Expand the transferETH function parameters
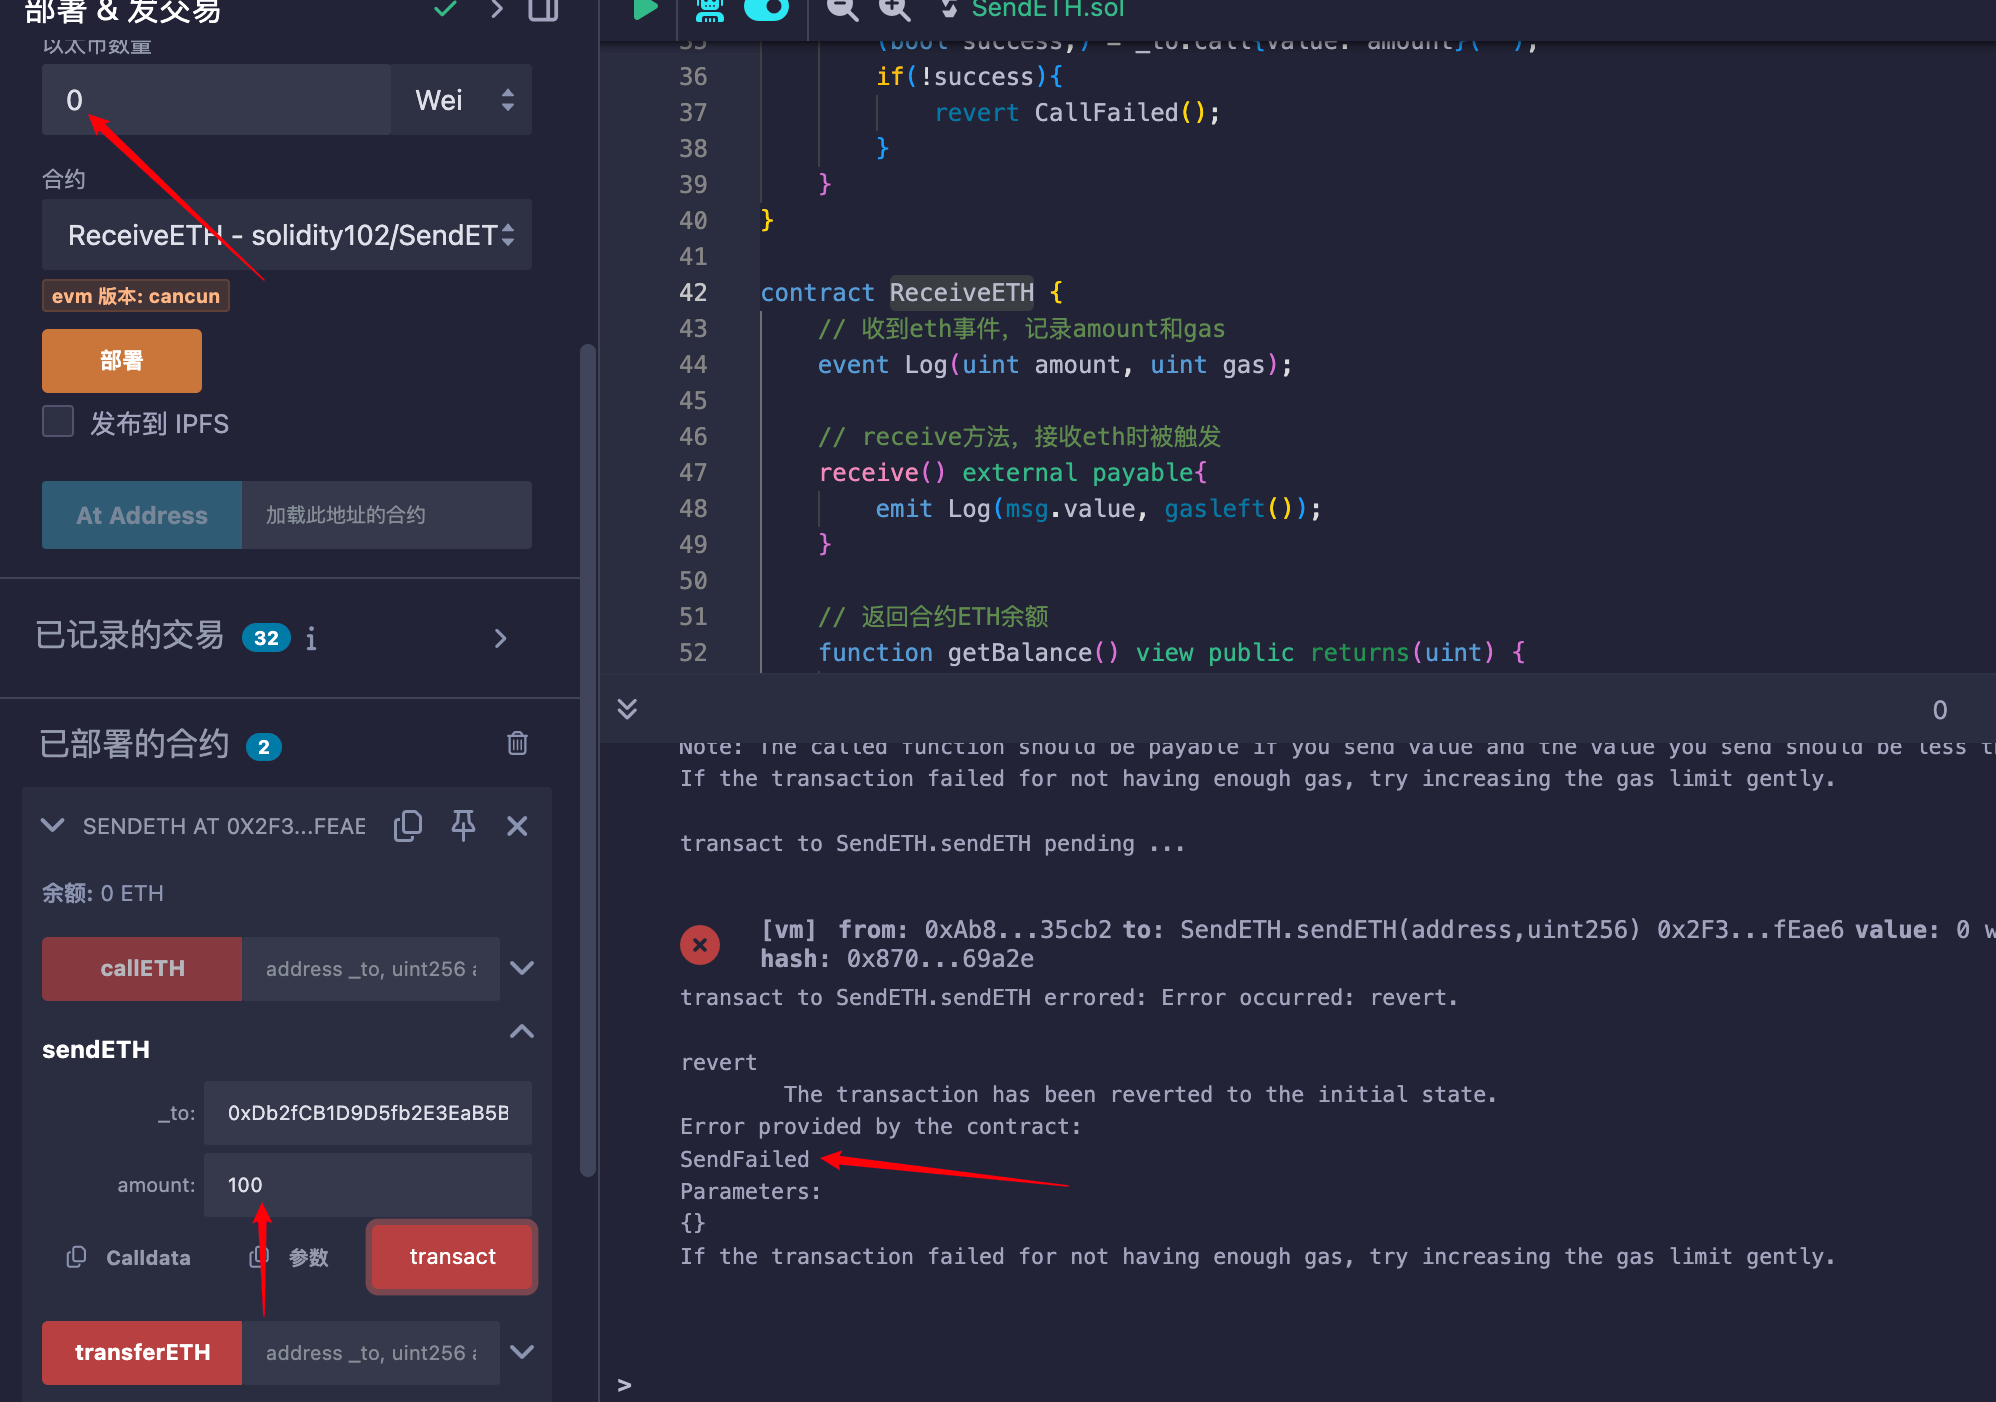 [522, 1352]
